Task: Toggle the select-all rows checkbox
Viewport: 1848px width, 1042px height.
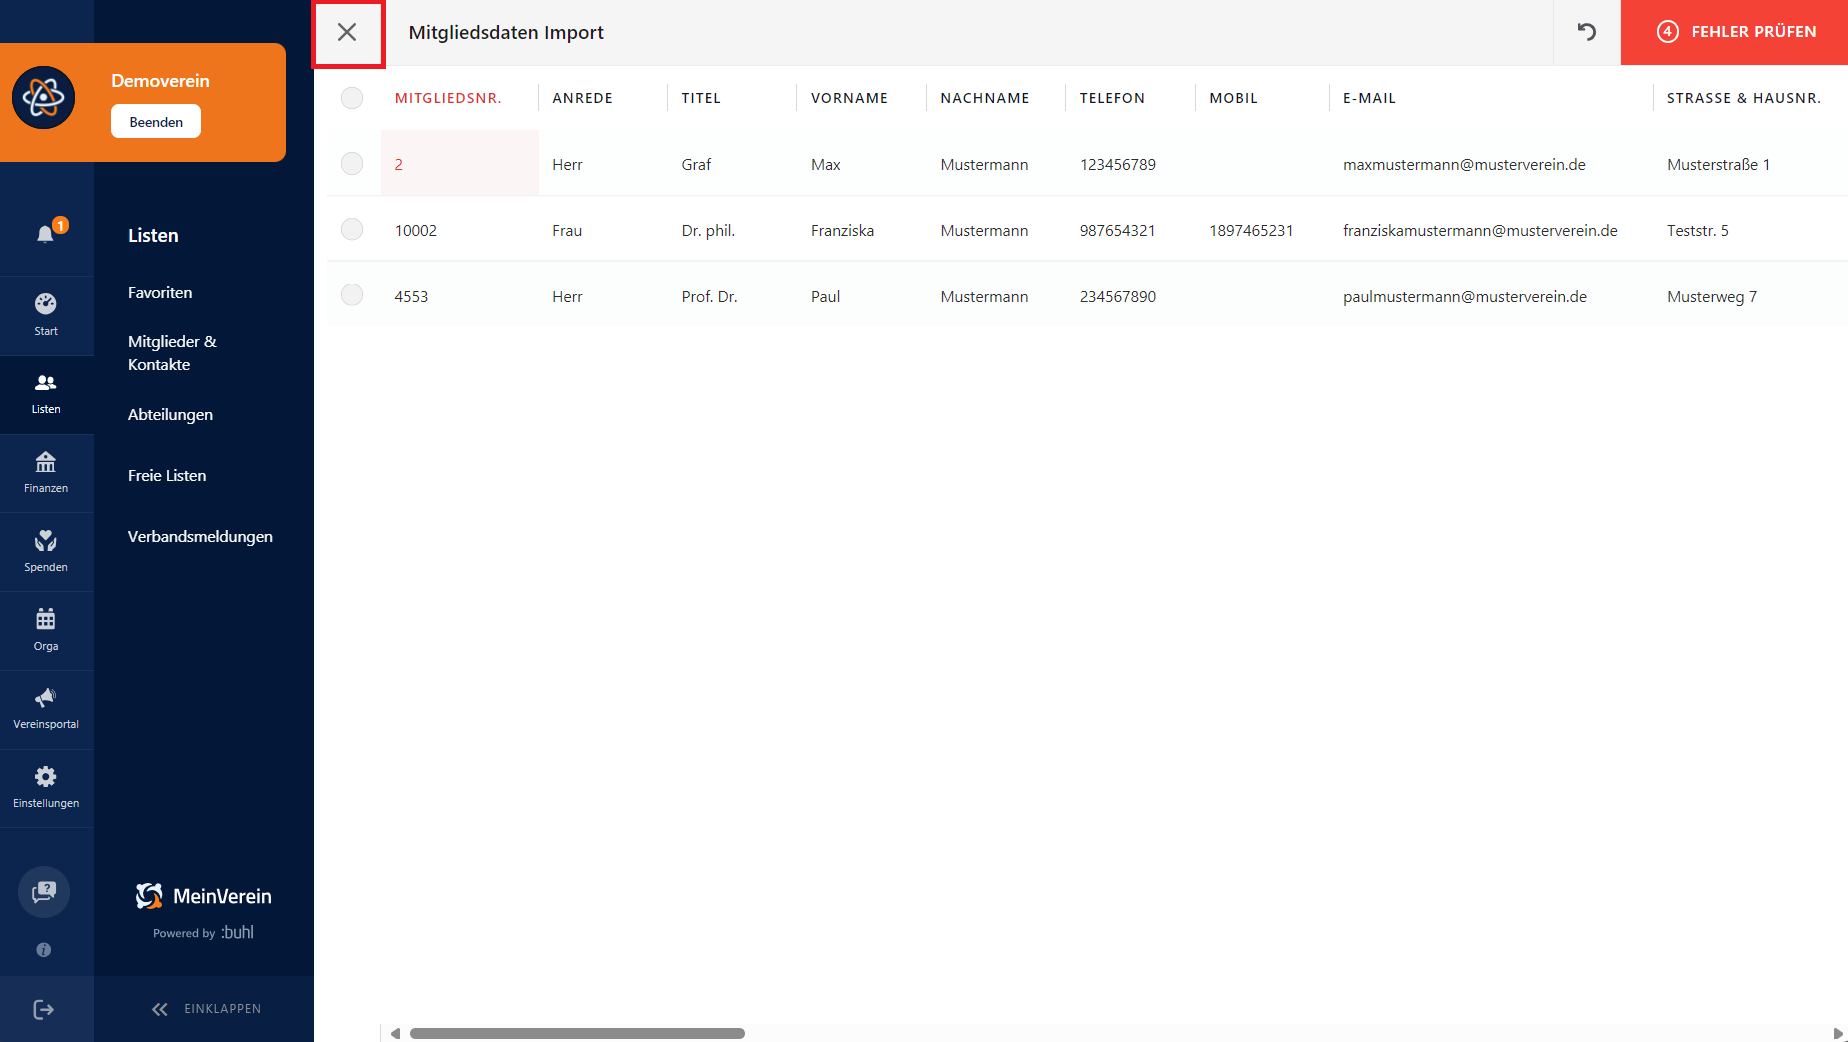Action: point(352,98)
